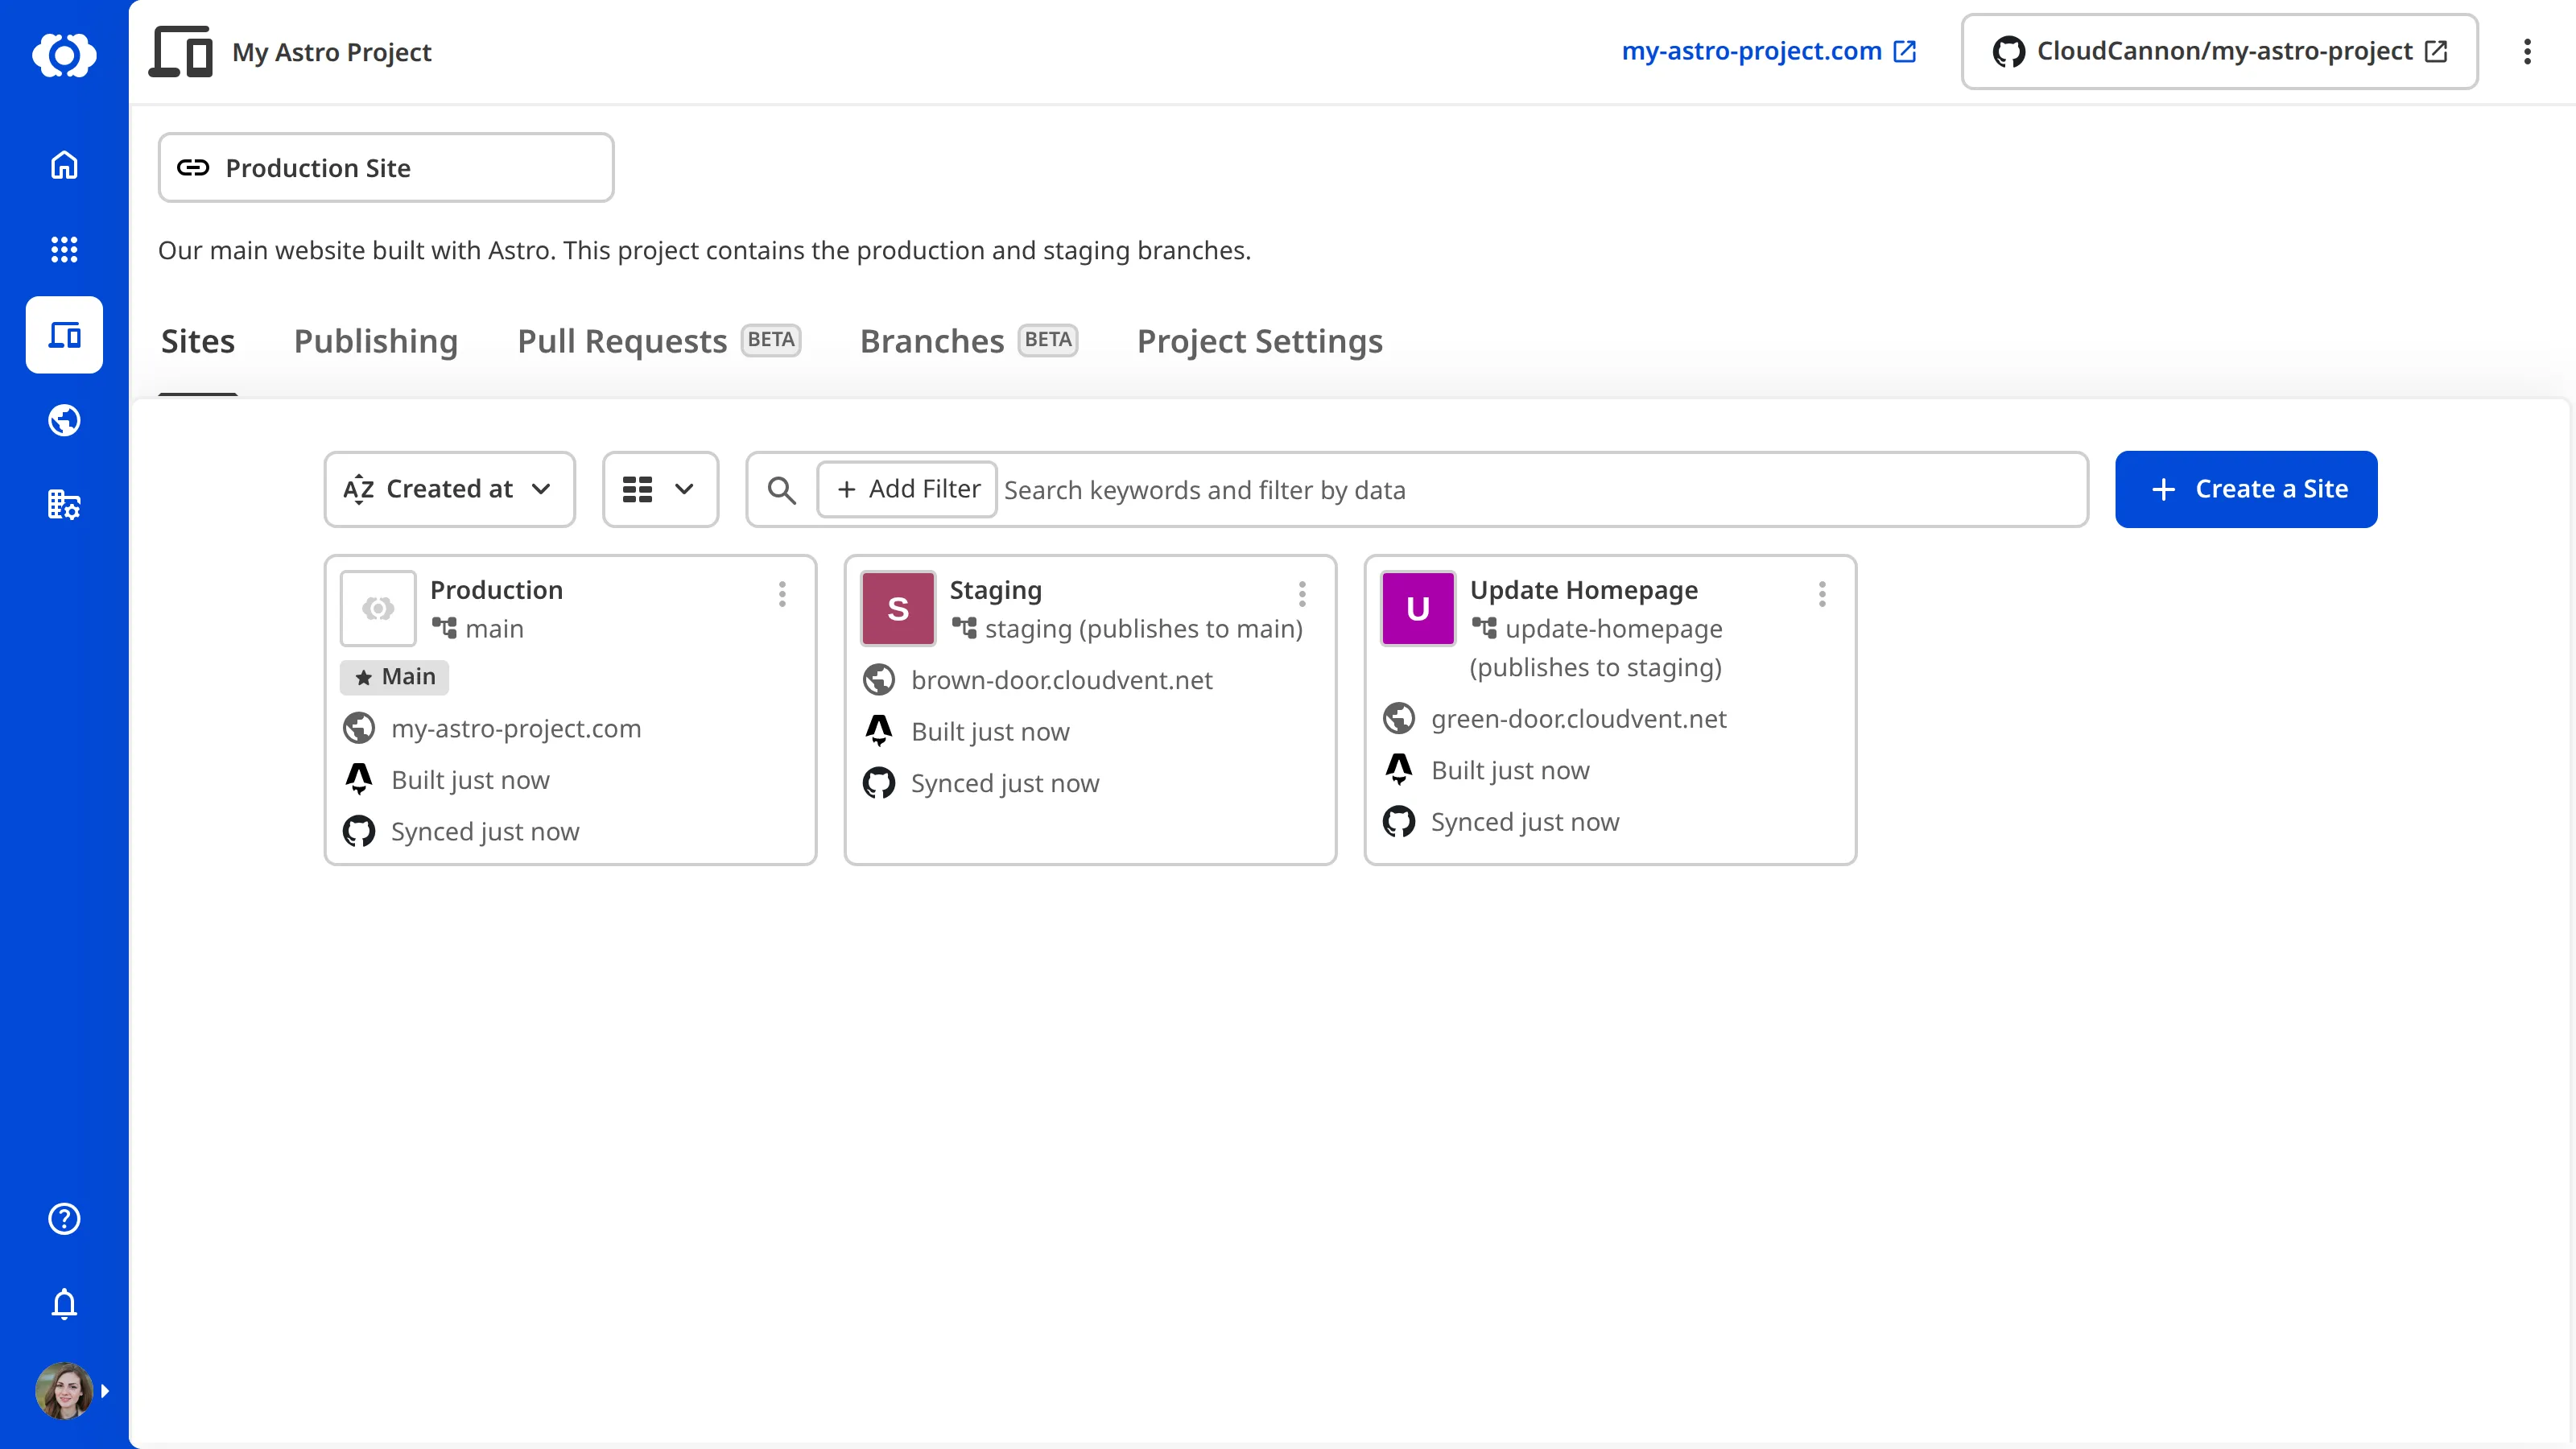Click the Add Filter button

click(907, 489)
